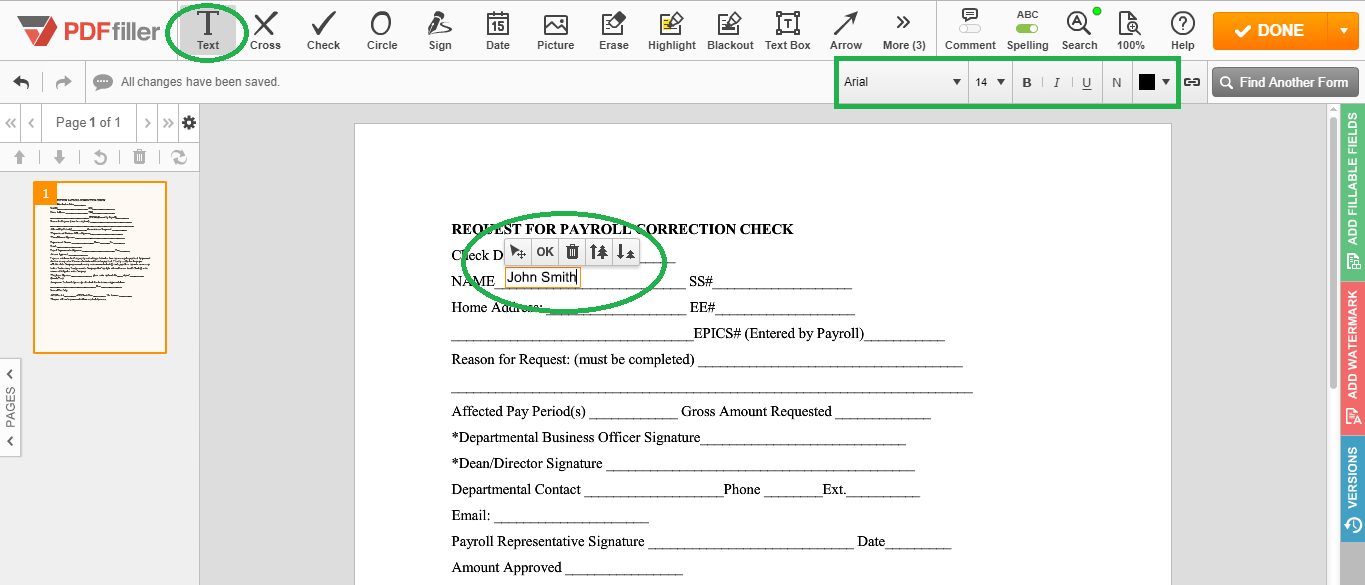Screen dimensions: 1365x585
Task: Select the Text tool
Action: (208, 30)
